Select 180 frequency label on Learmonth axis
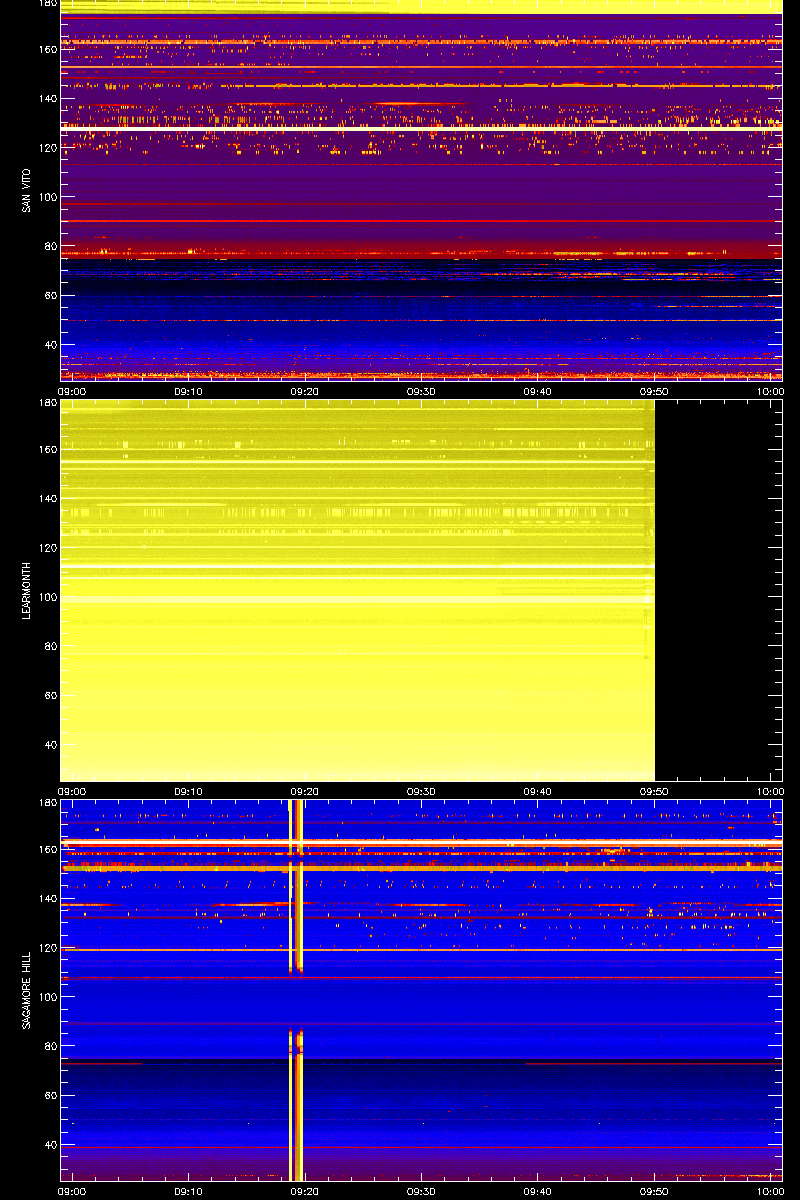 [x=47, y=403]
